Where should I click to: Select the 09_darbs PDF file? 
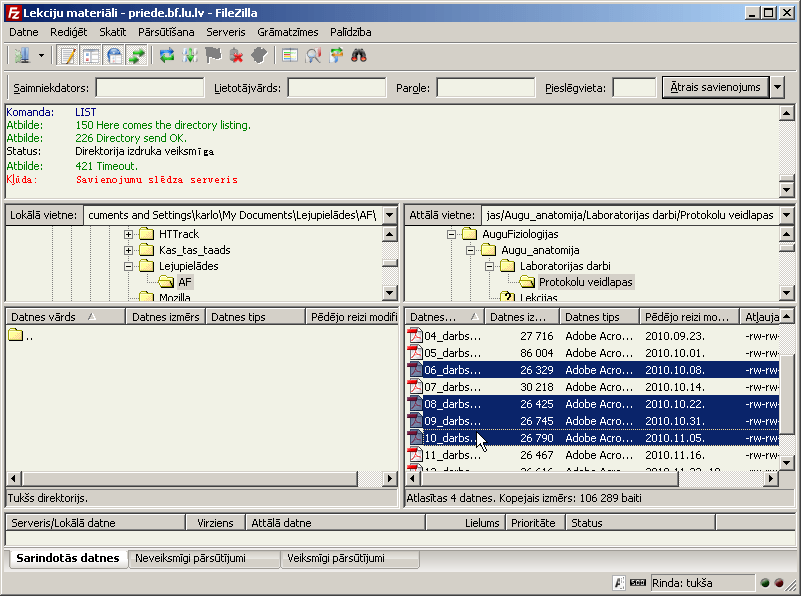[x=593, y=421]
